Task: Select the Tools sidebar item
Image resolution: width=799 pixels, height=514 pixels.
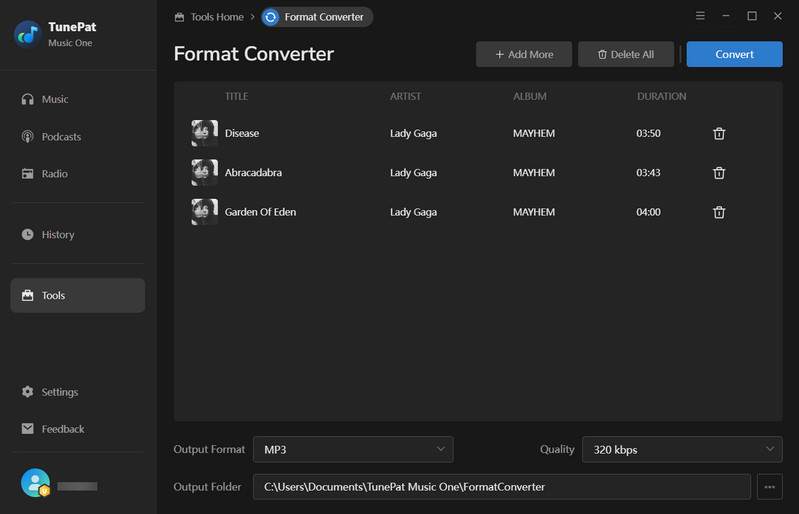Action: (x=77, y=295)
